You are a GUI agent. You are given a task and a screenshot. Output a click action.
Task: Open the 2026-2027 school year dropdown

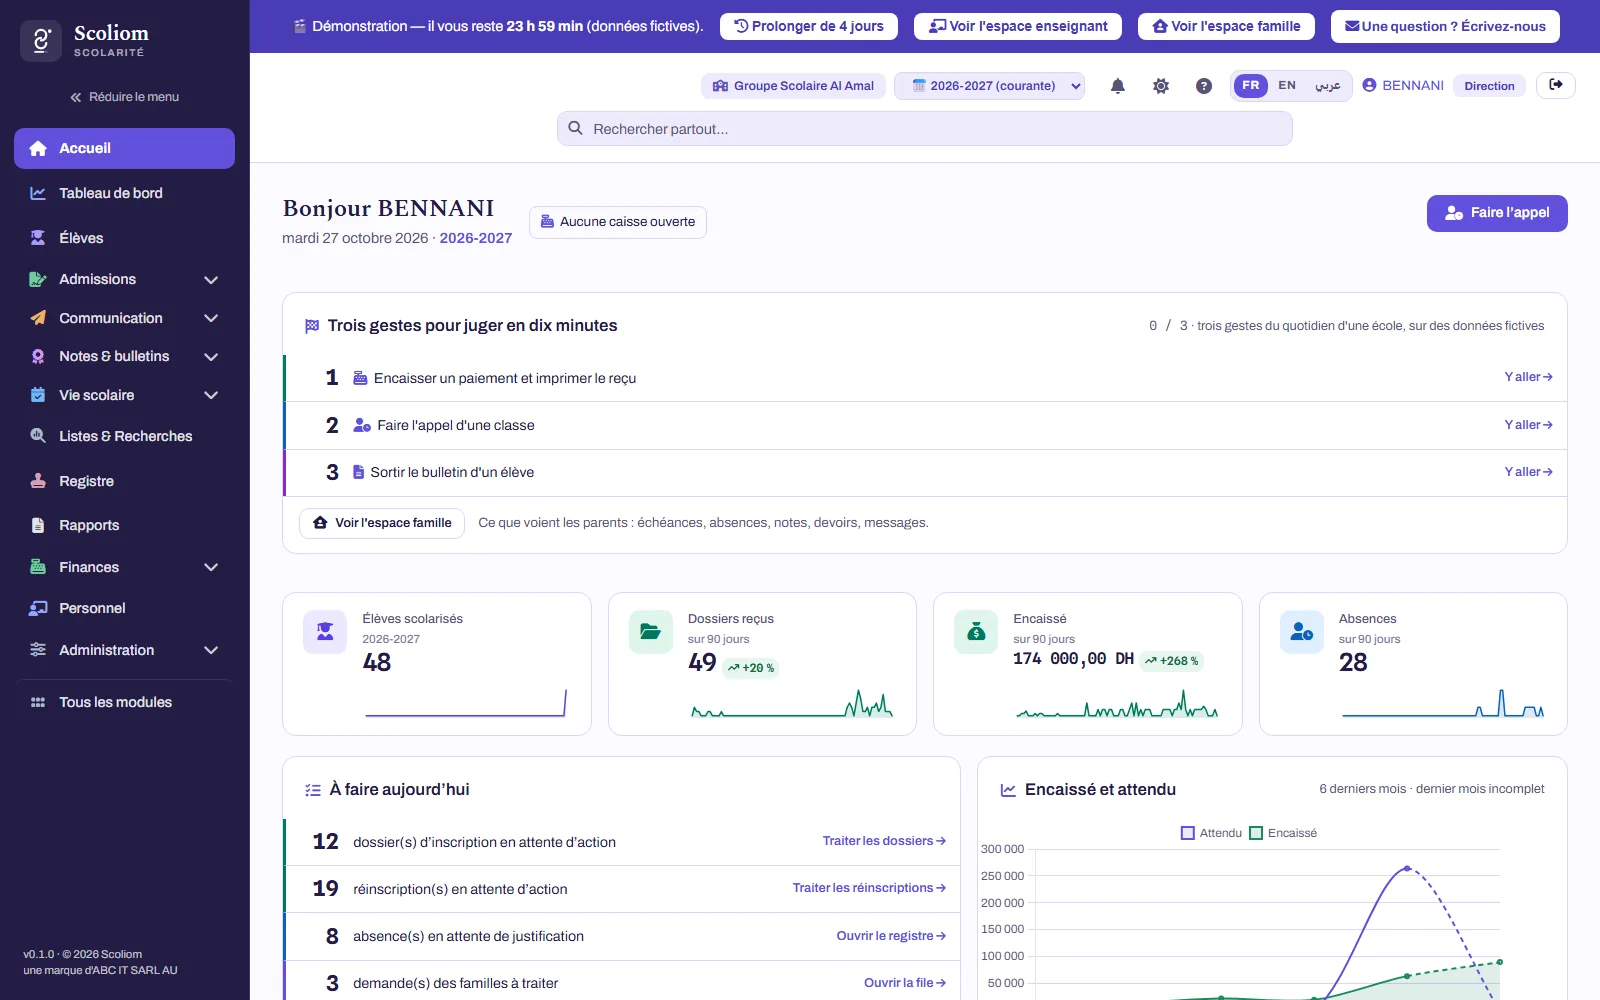pyautogui.click(x=990, y=86)
